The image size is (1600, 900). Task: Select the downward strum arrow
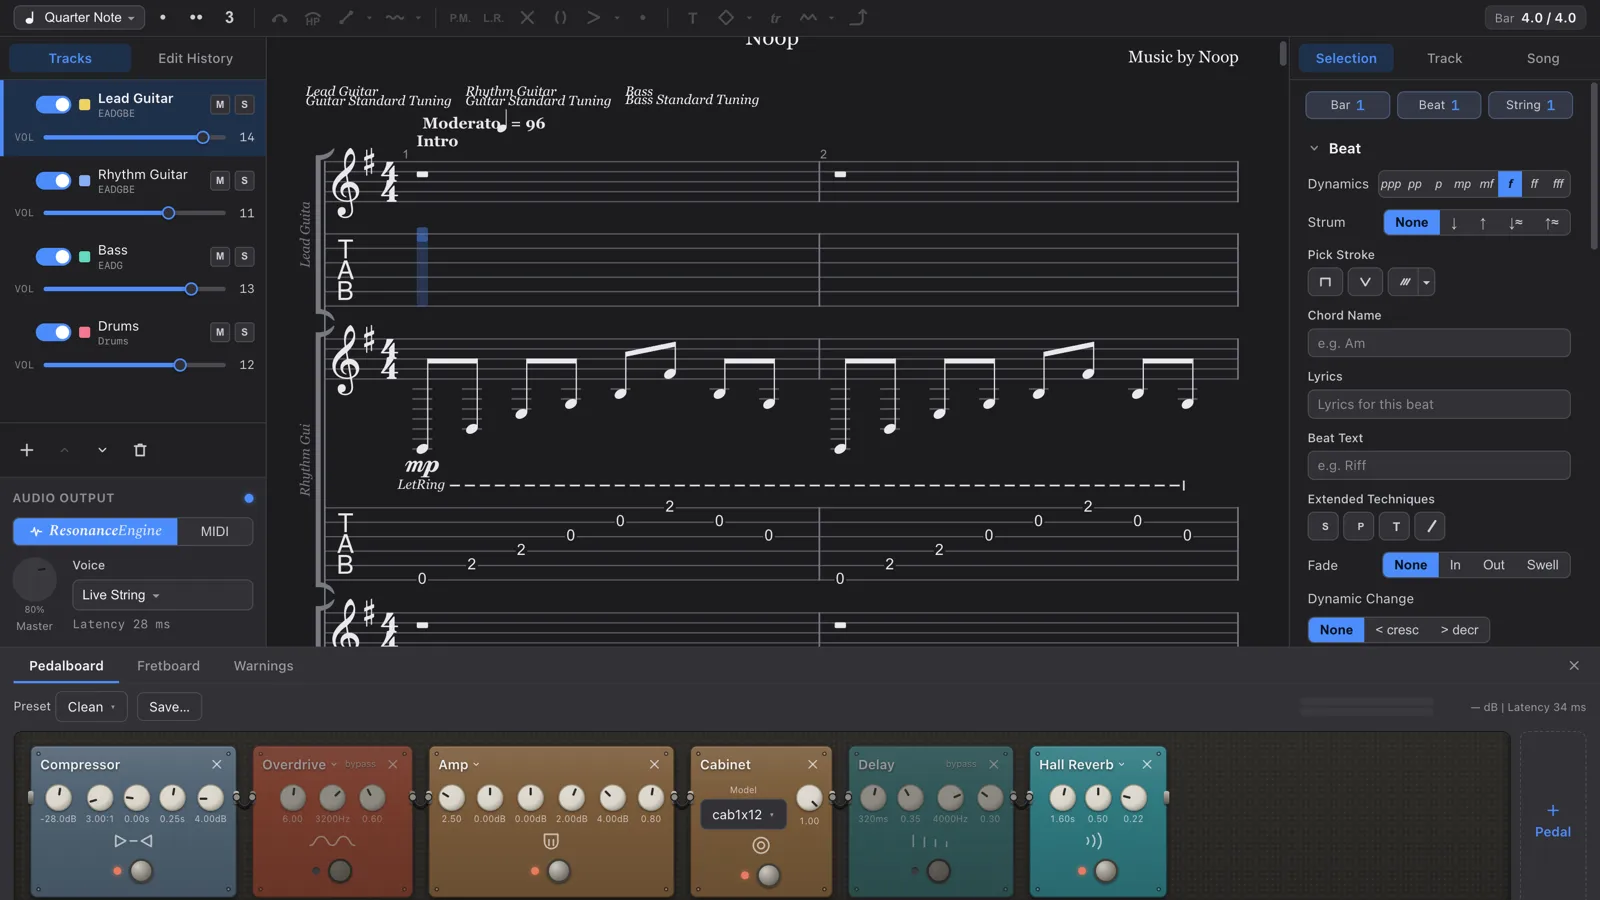[1454, 223]
